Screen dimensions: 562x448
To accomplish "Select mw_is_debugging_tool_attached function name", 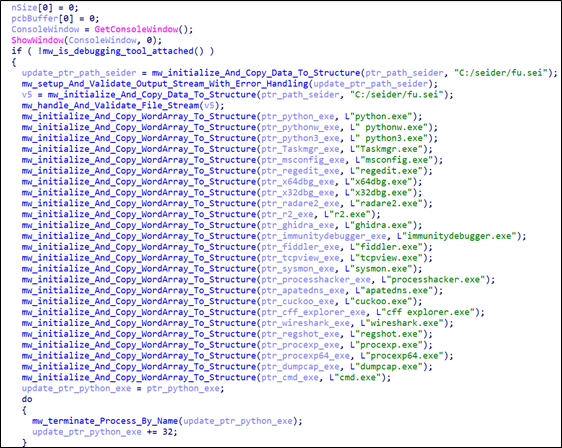I will click(118, 51).
